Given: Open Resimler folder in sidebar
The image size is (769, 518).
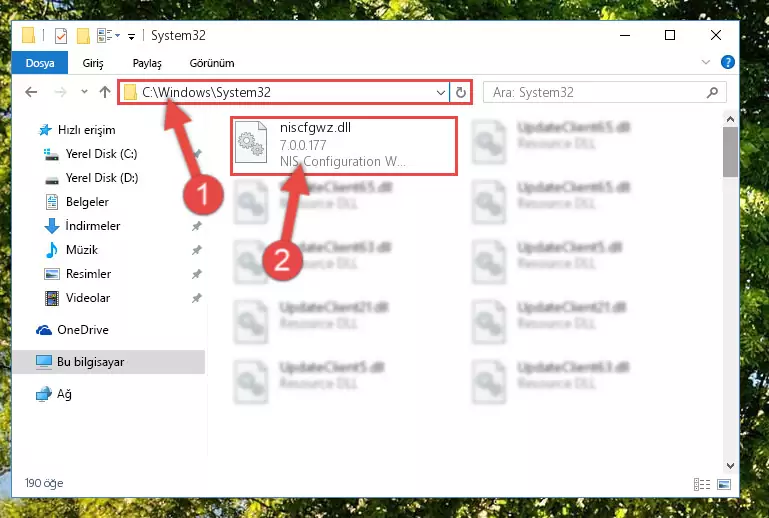Looking at the screenshot, I should pyautogui.click(x=88, y=274).
